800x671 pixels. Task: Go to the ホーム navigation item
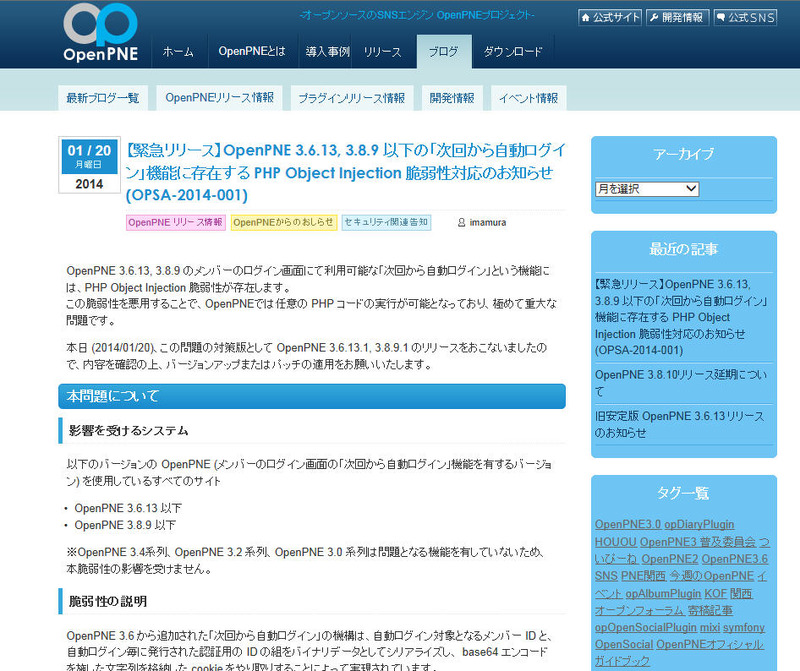coord(178,51)
